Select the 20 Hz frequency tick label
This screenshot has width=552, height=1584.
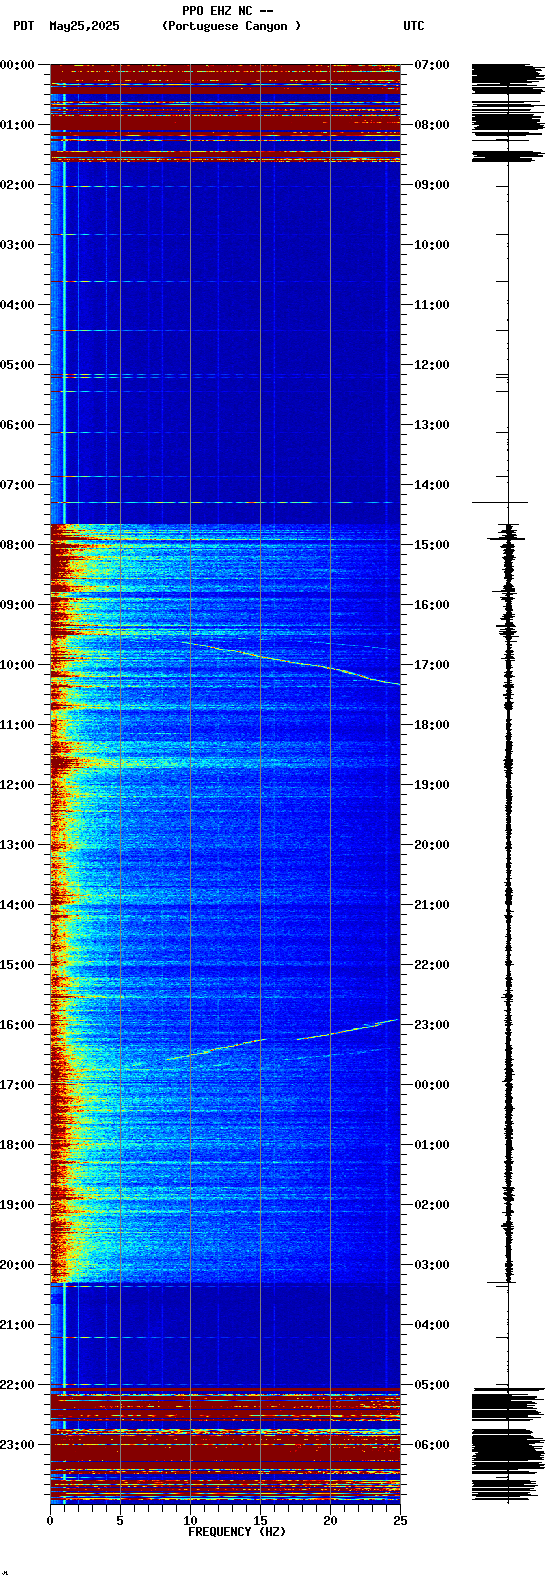point(330,1521)
